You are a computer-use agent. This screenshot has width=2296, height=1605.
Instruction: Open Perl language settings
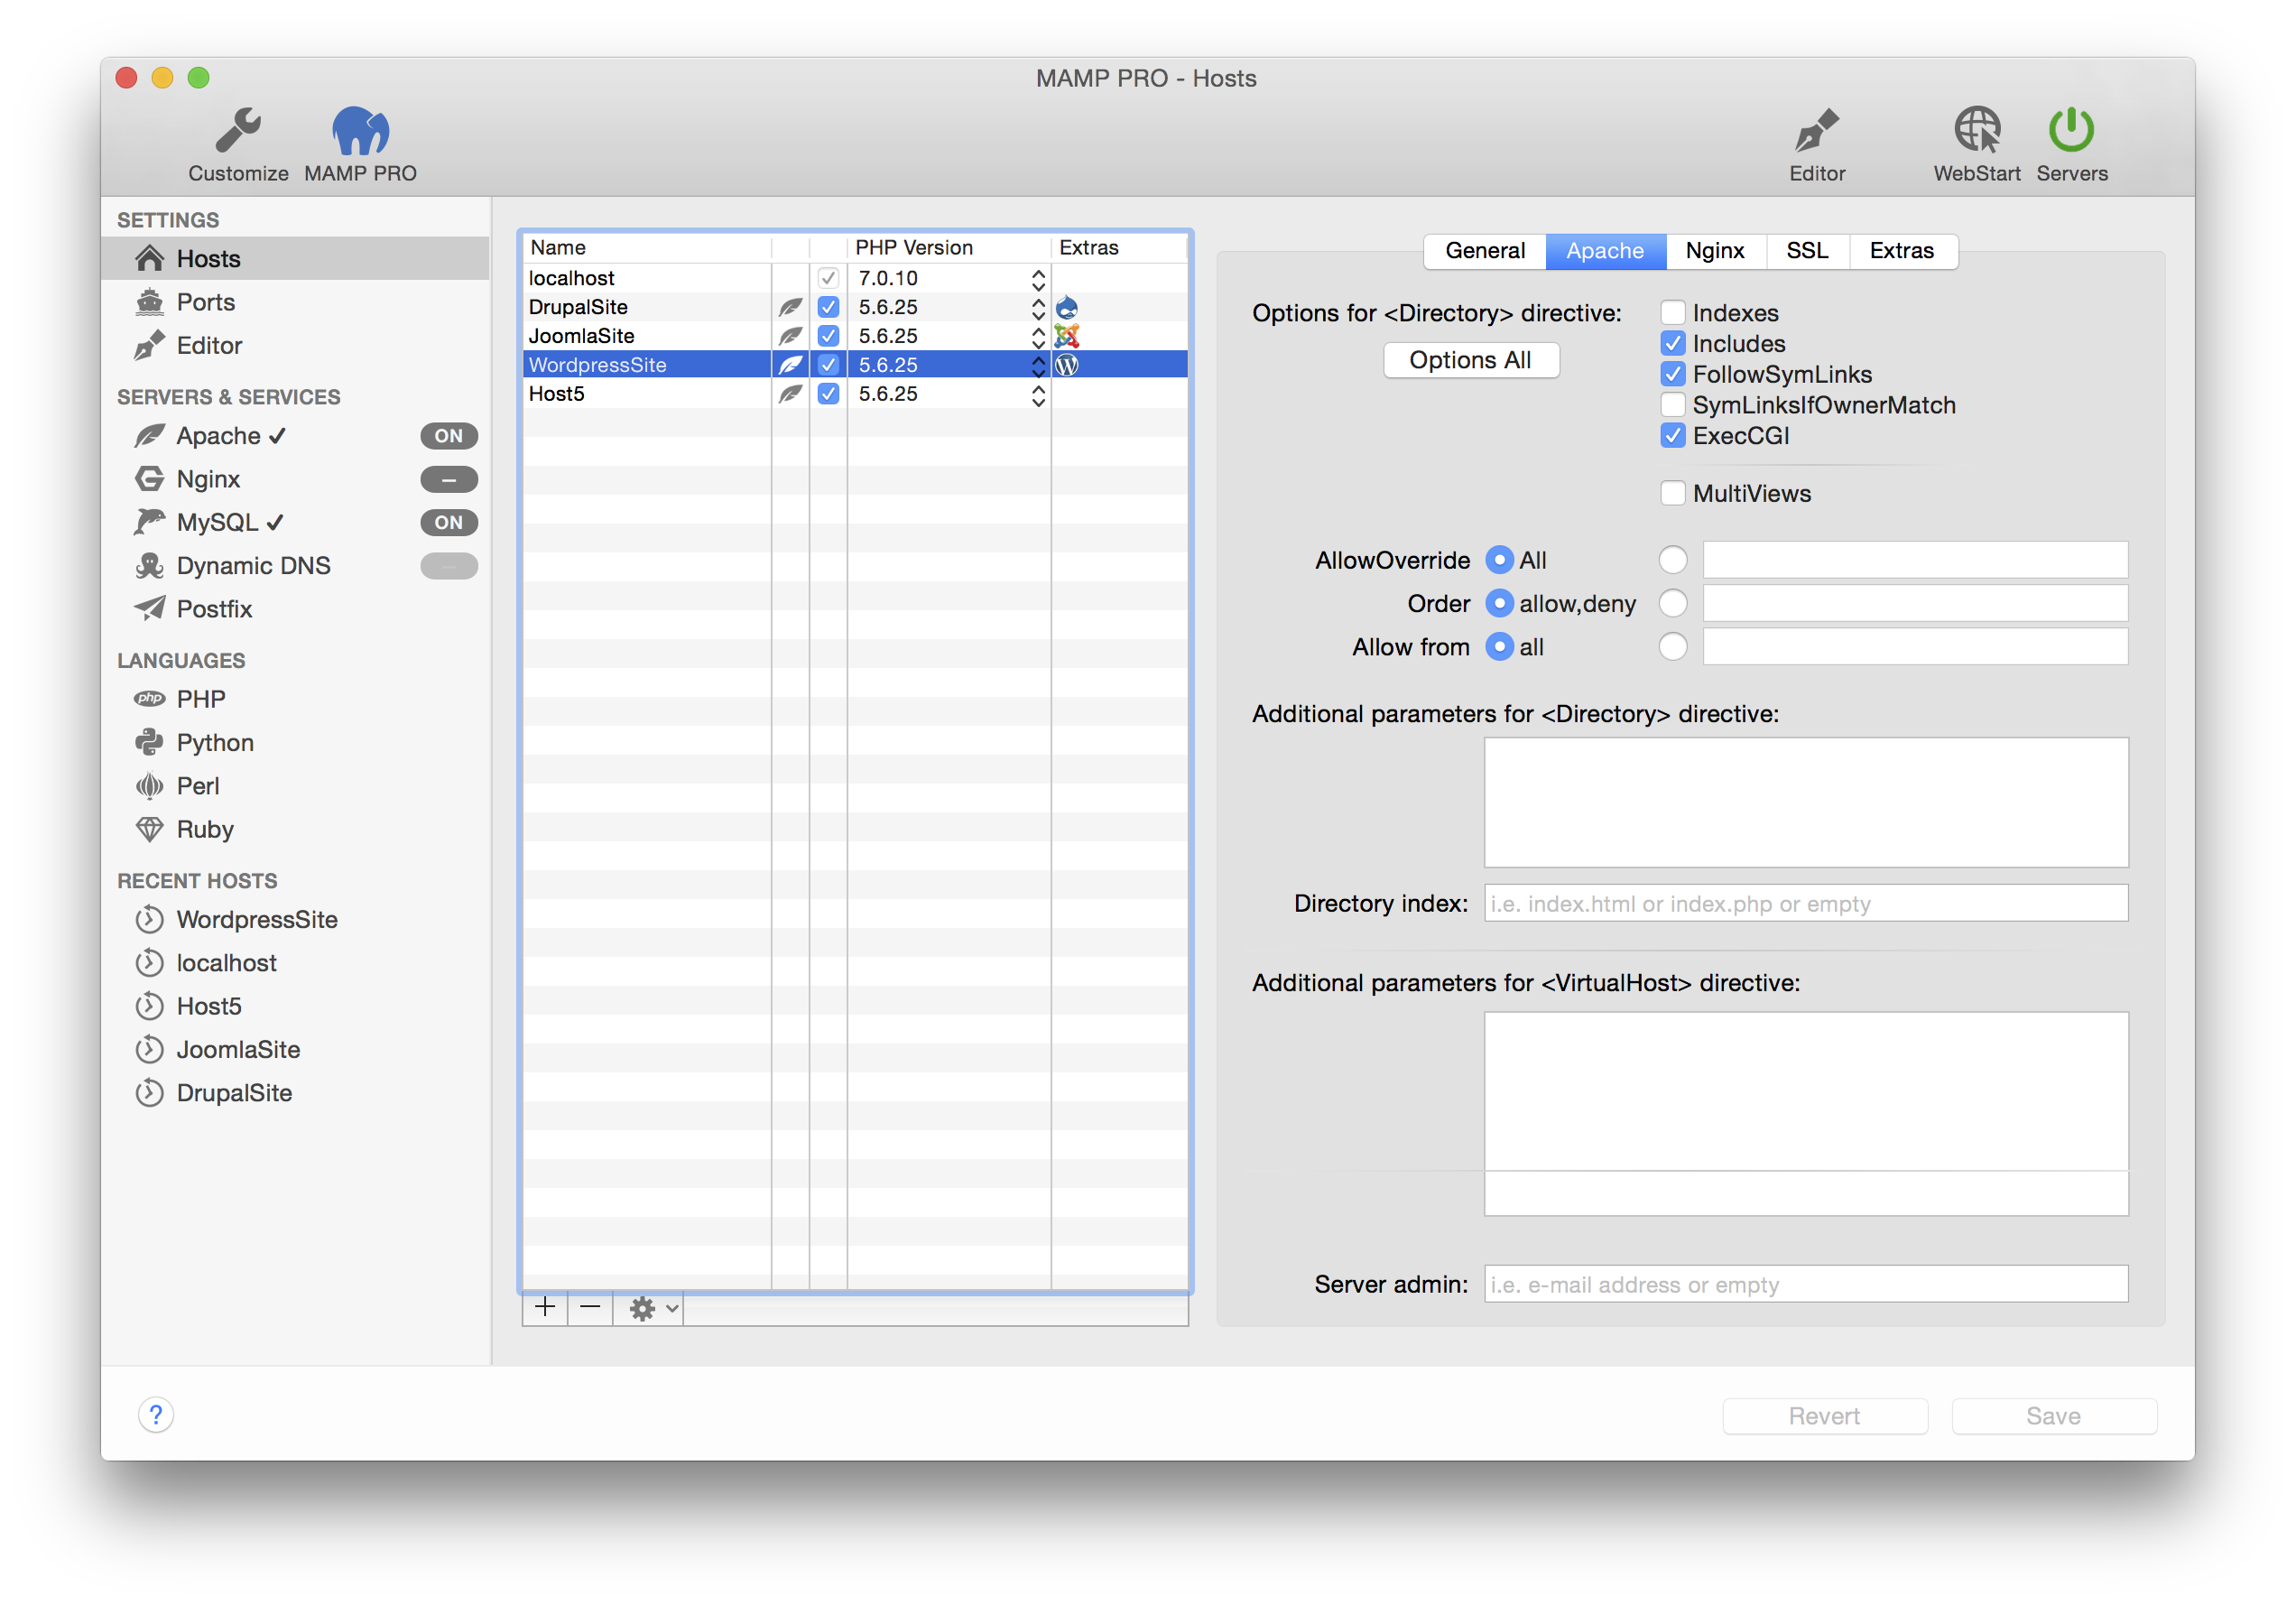click(x=177, y=786)
